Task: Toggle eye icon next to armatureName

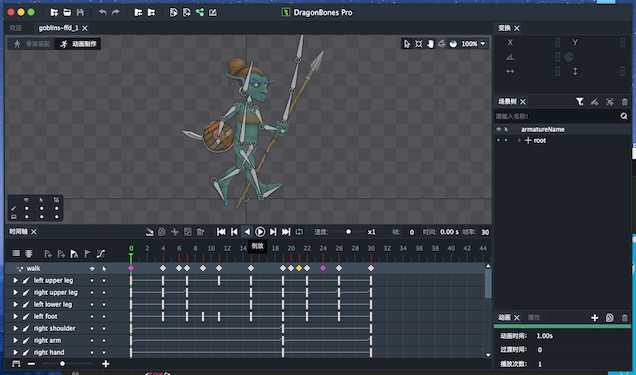Action: [499, 129]
